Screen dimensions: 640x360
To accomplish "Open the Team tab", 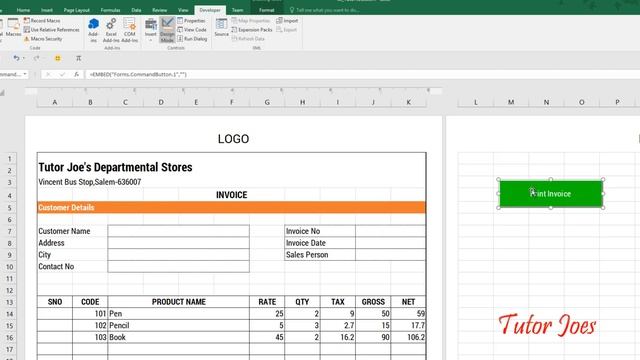I will click(238, 10).
